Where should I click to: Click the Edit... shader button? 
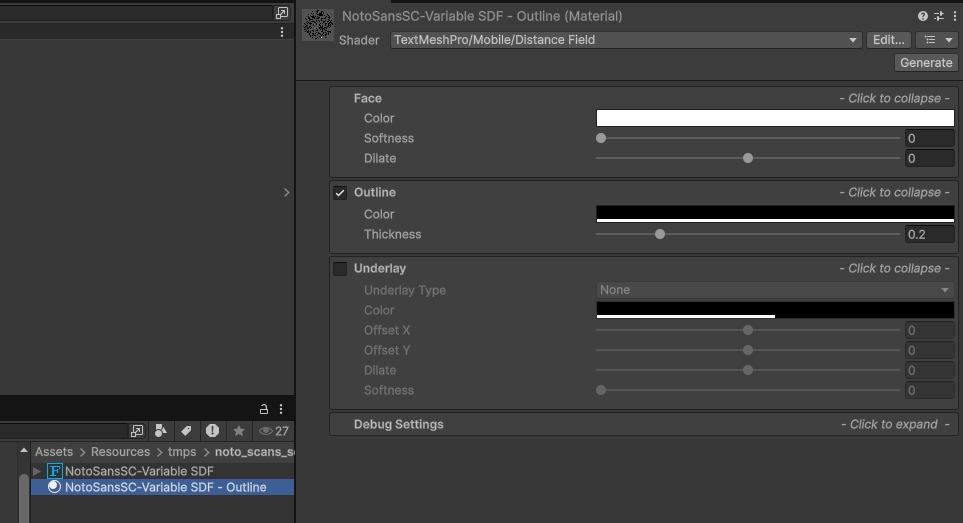888,40
